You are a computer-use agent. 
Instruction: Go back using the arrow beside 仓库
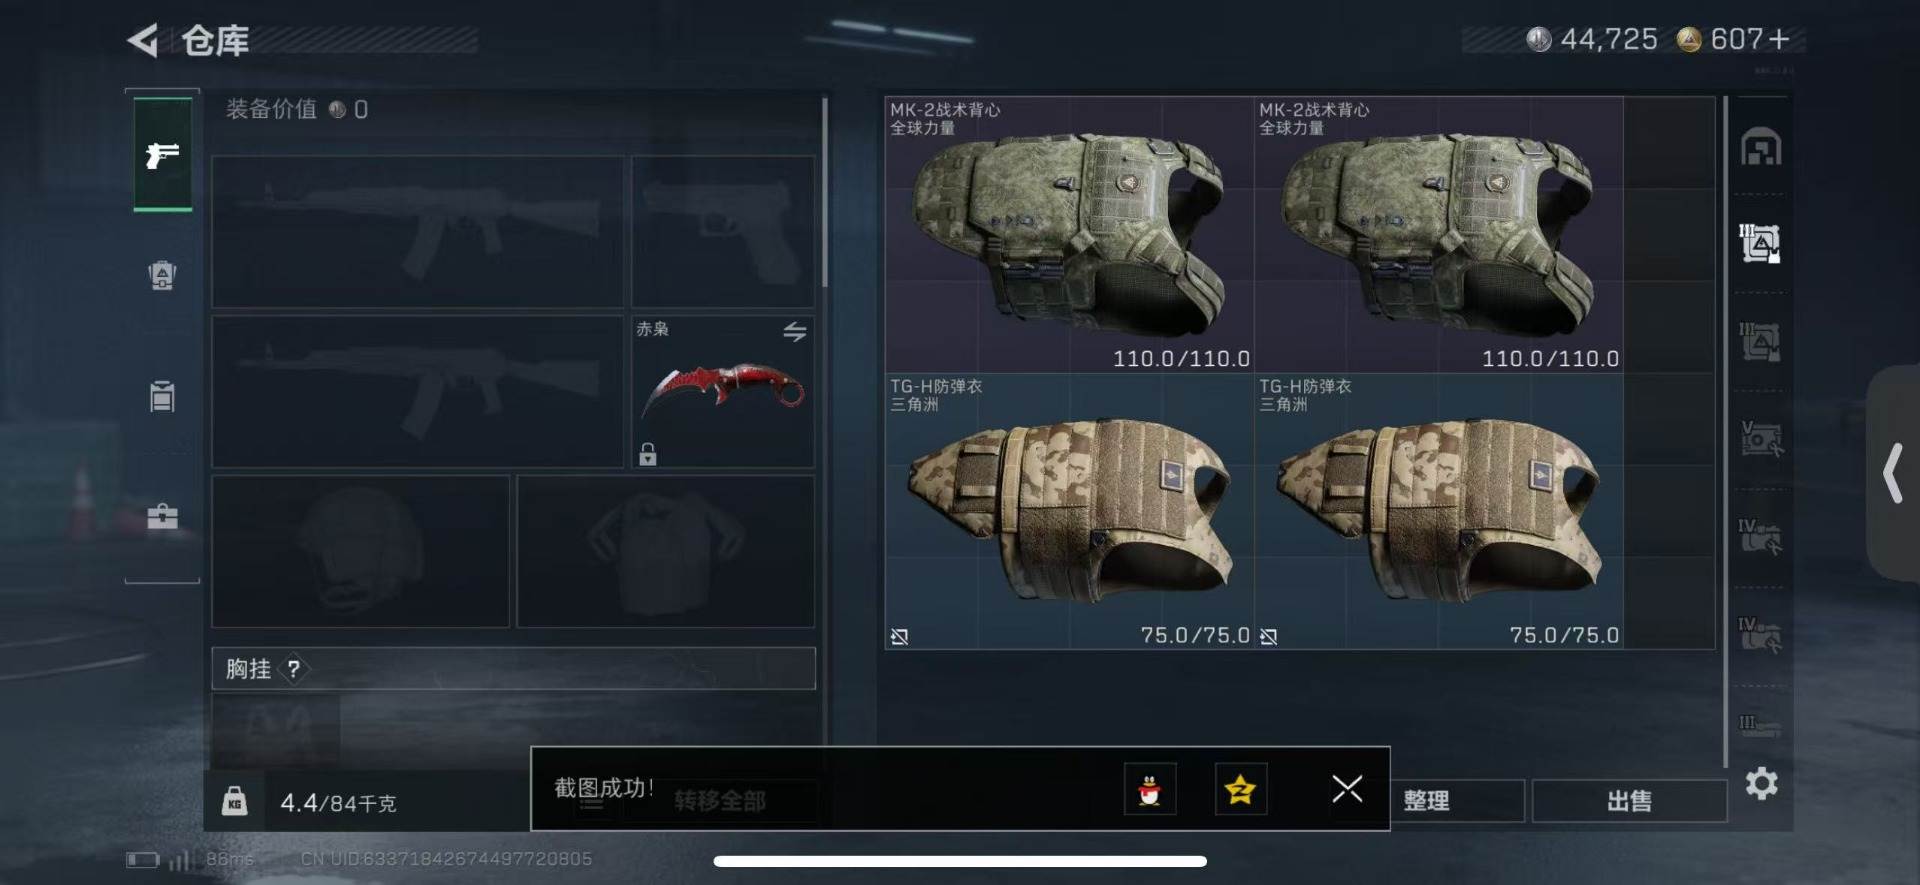click(x=142, y=40)
